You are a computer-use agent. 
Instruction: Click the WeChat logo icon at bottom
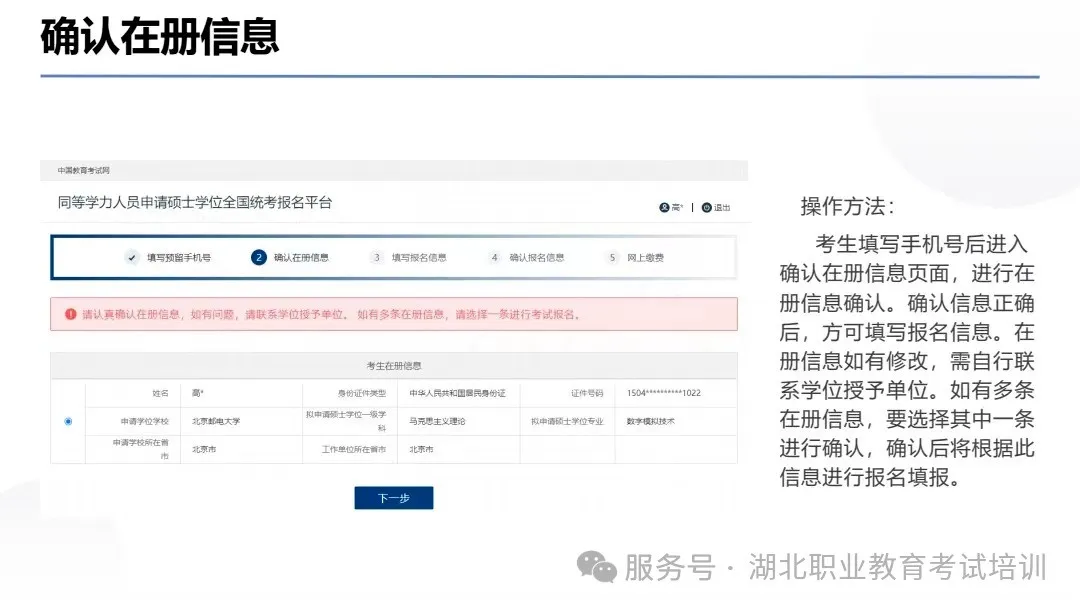(596, 567)
